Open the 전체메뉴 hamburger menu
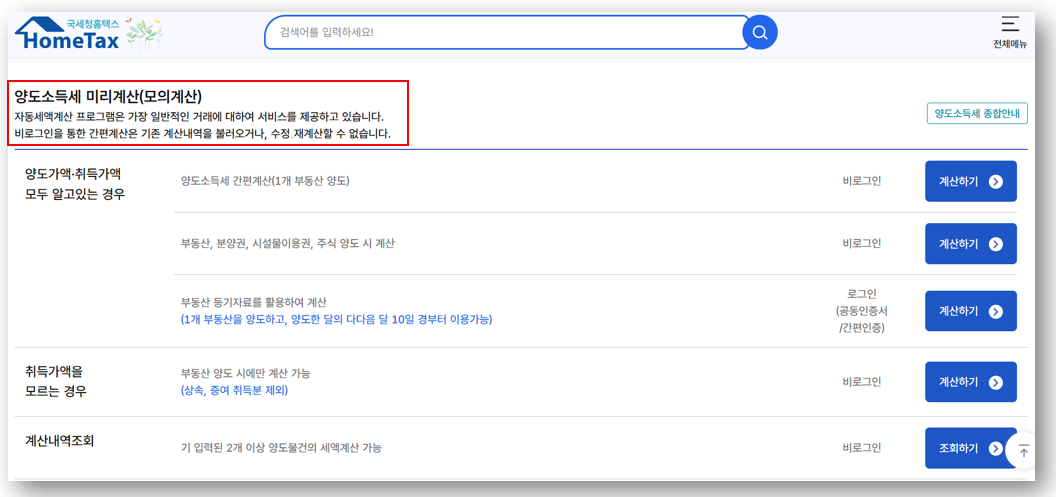1056x497 pixels. pyautogui.click(x=1010, y=32)
